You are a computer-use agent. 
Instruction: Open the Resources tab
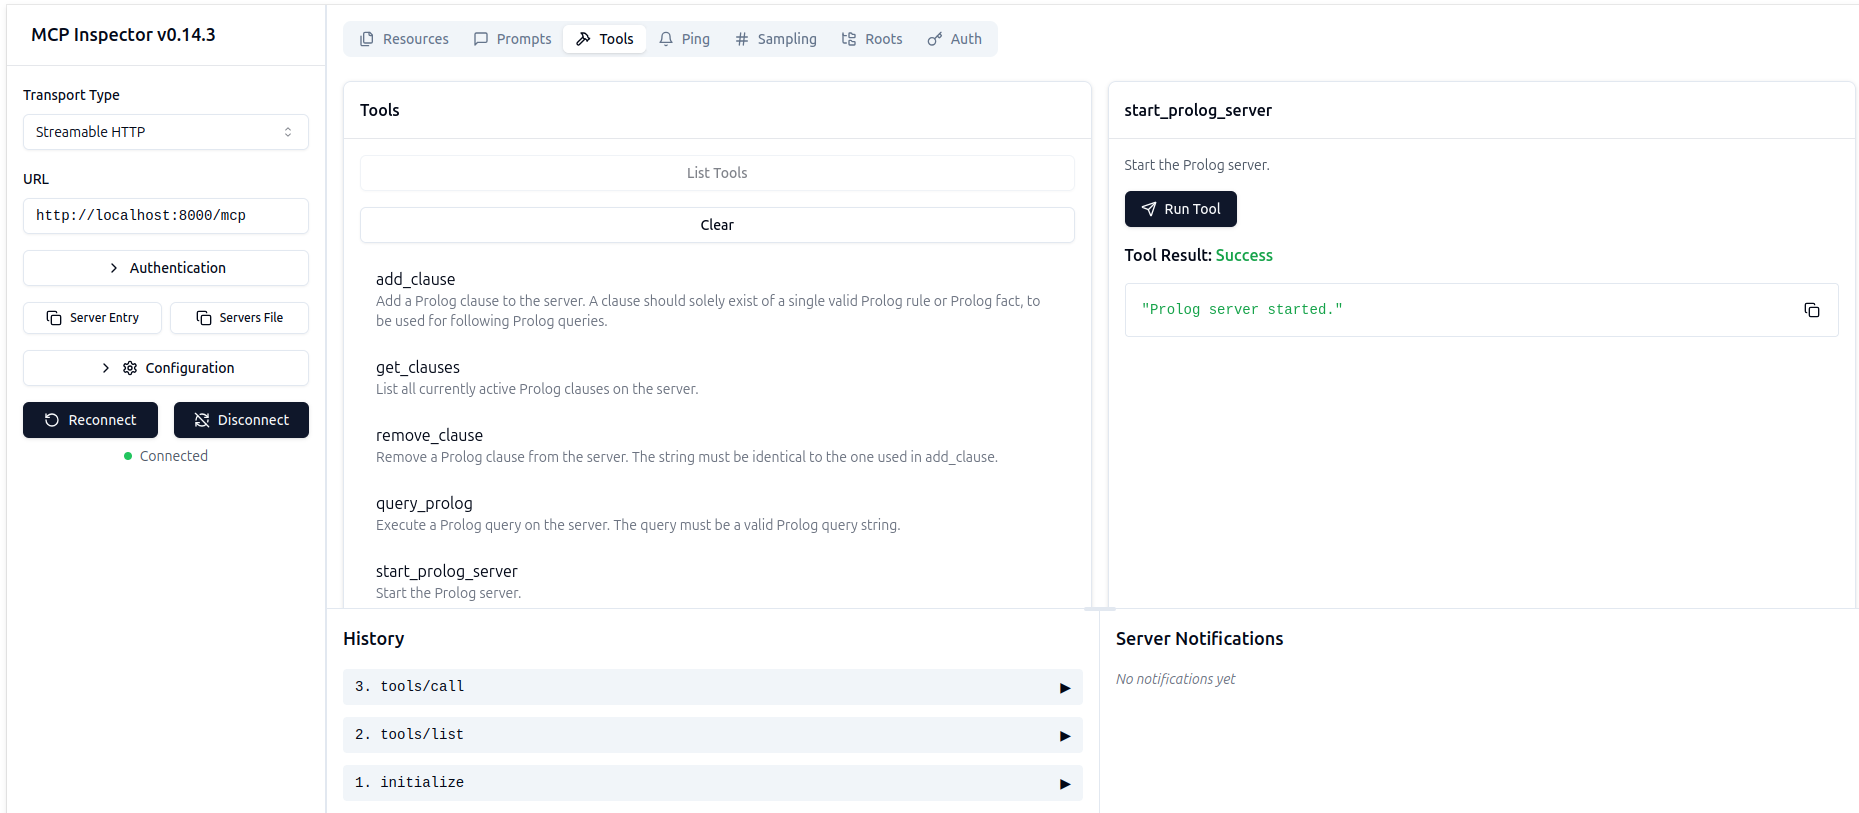(404, 39)
